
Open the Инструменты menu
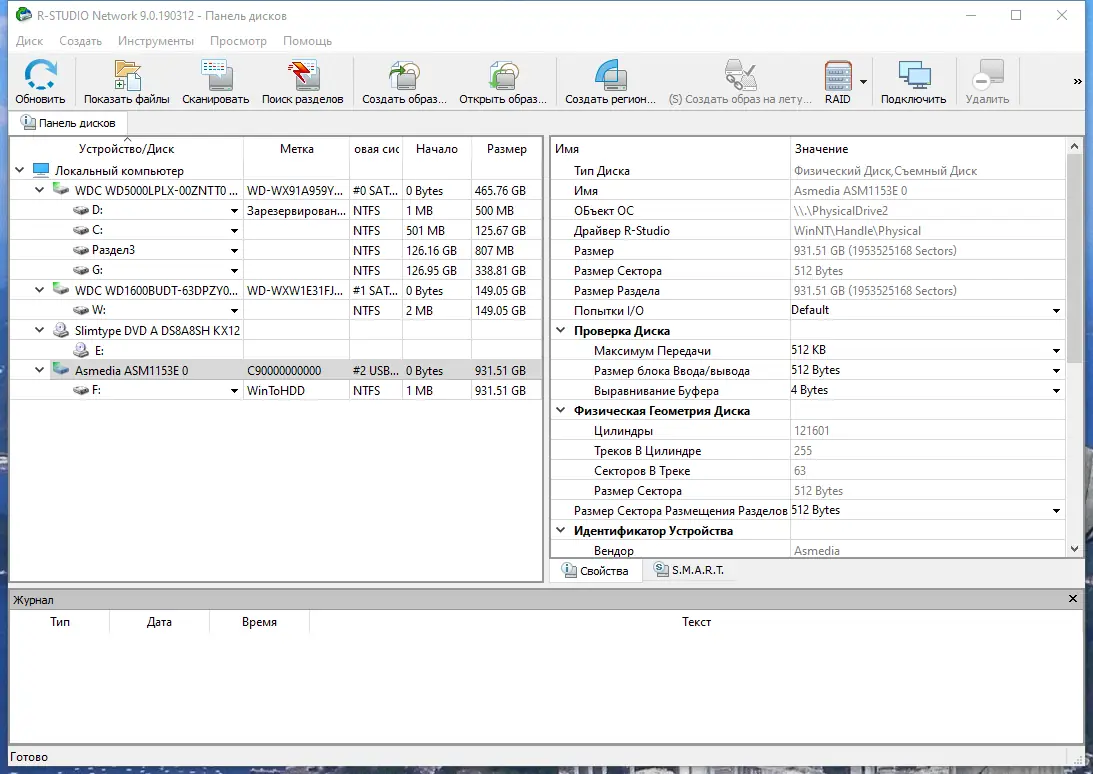(155, 41)
